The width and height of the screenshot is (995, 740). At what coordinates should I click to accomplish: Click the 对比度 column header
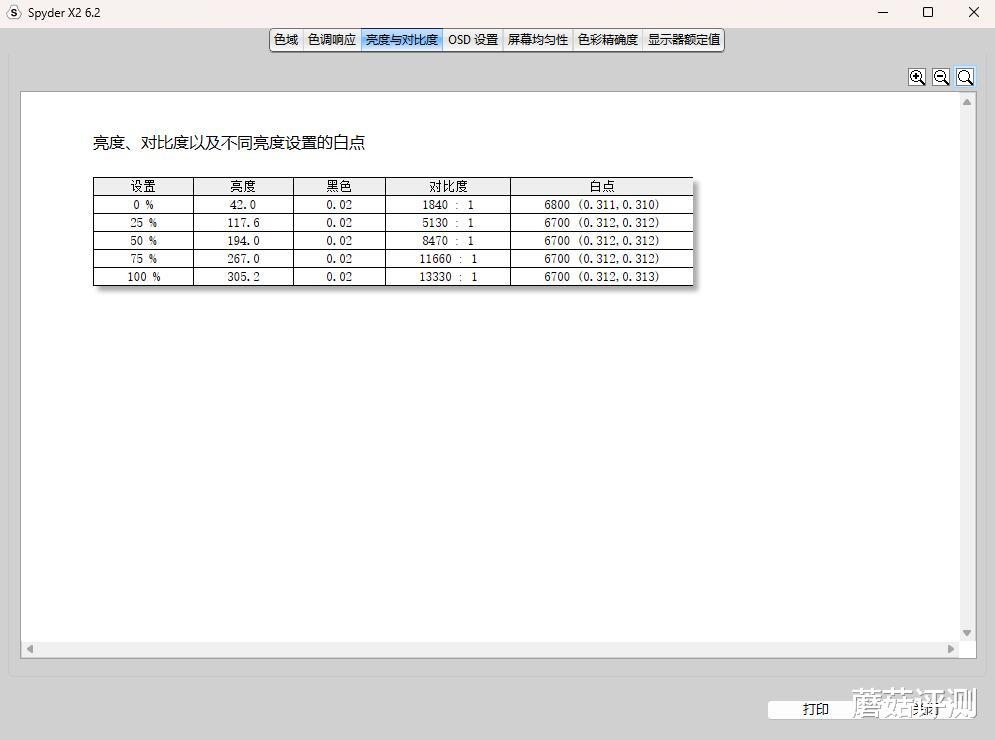point(448,186)
